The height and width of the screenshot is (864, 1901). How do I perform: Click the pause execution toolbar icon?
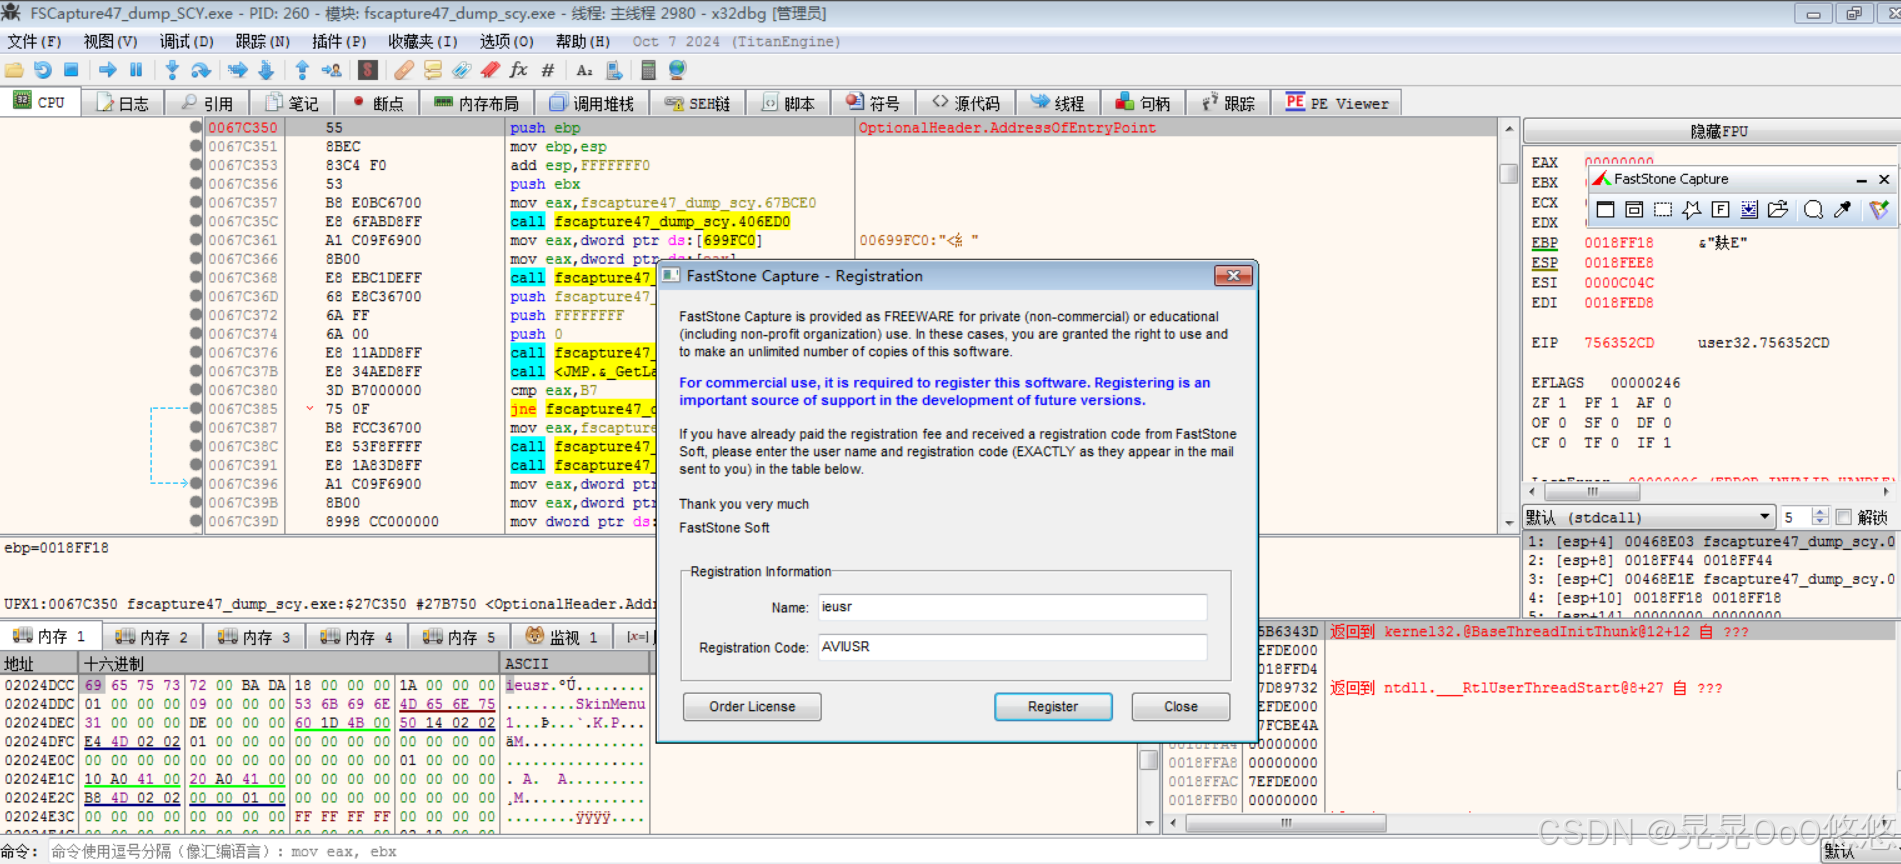[x=136, y=70]
